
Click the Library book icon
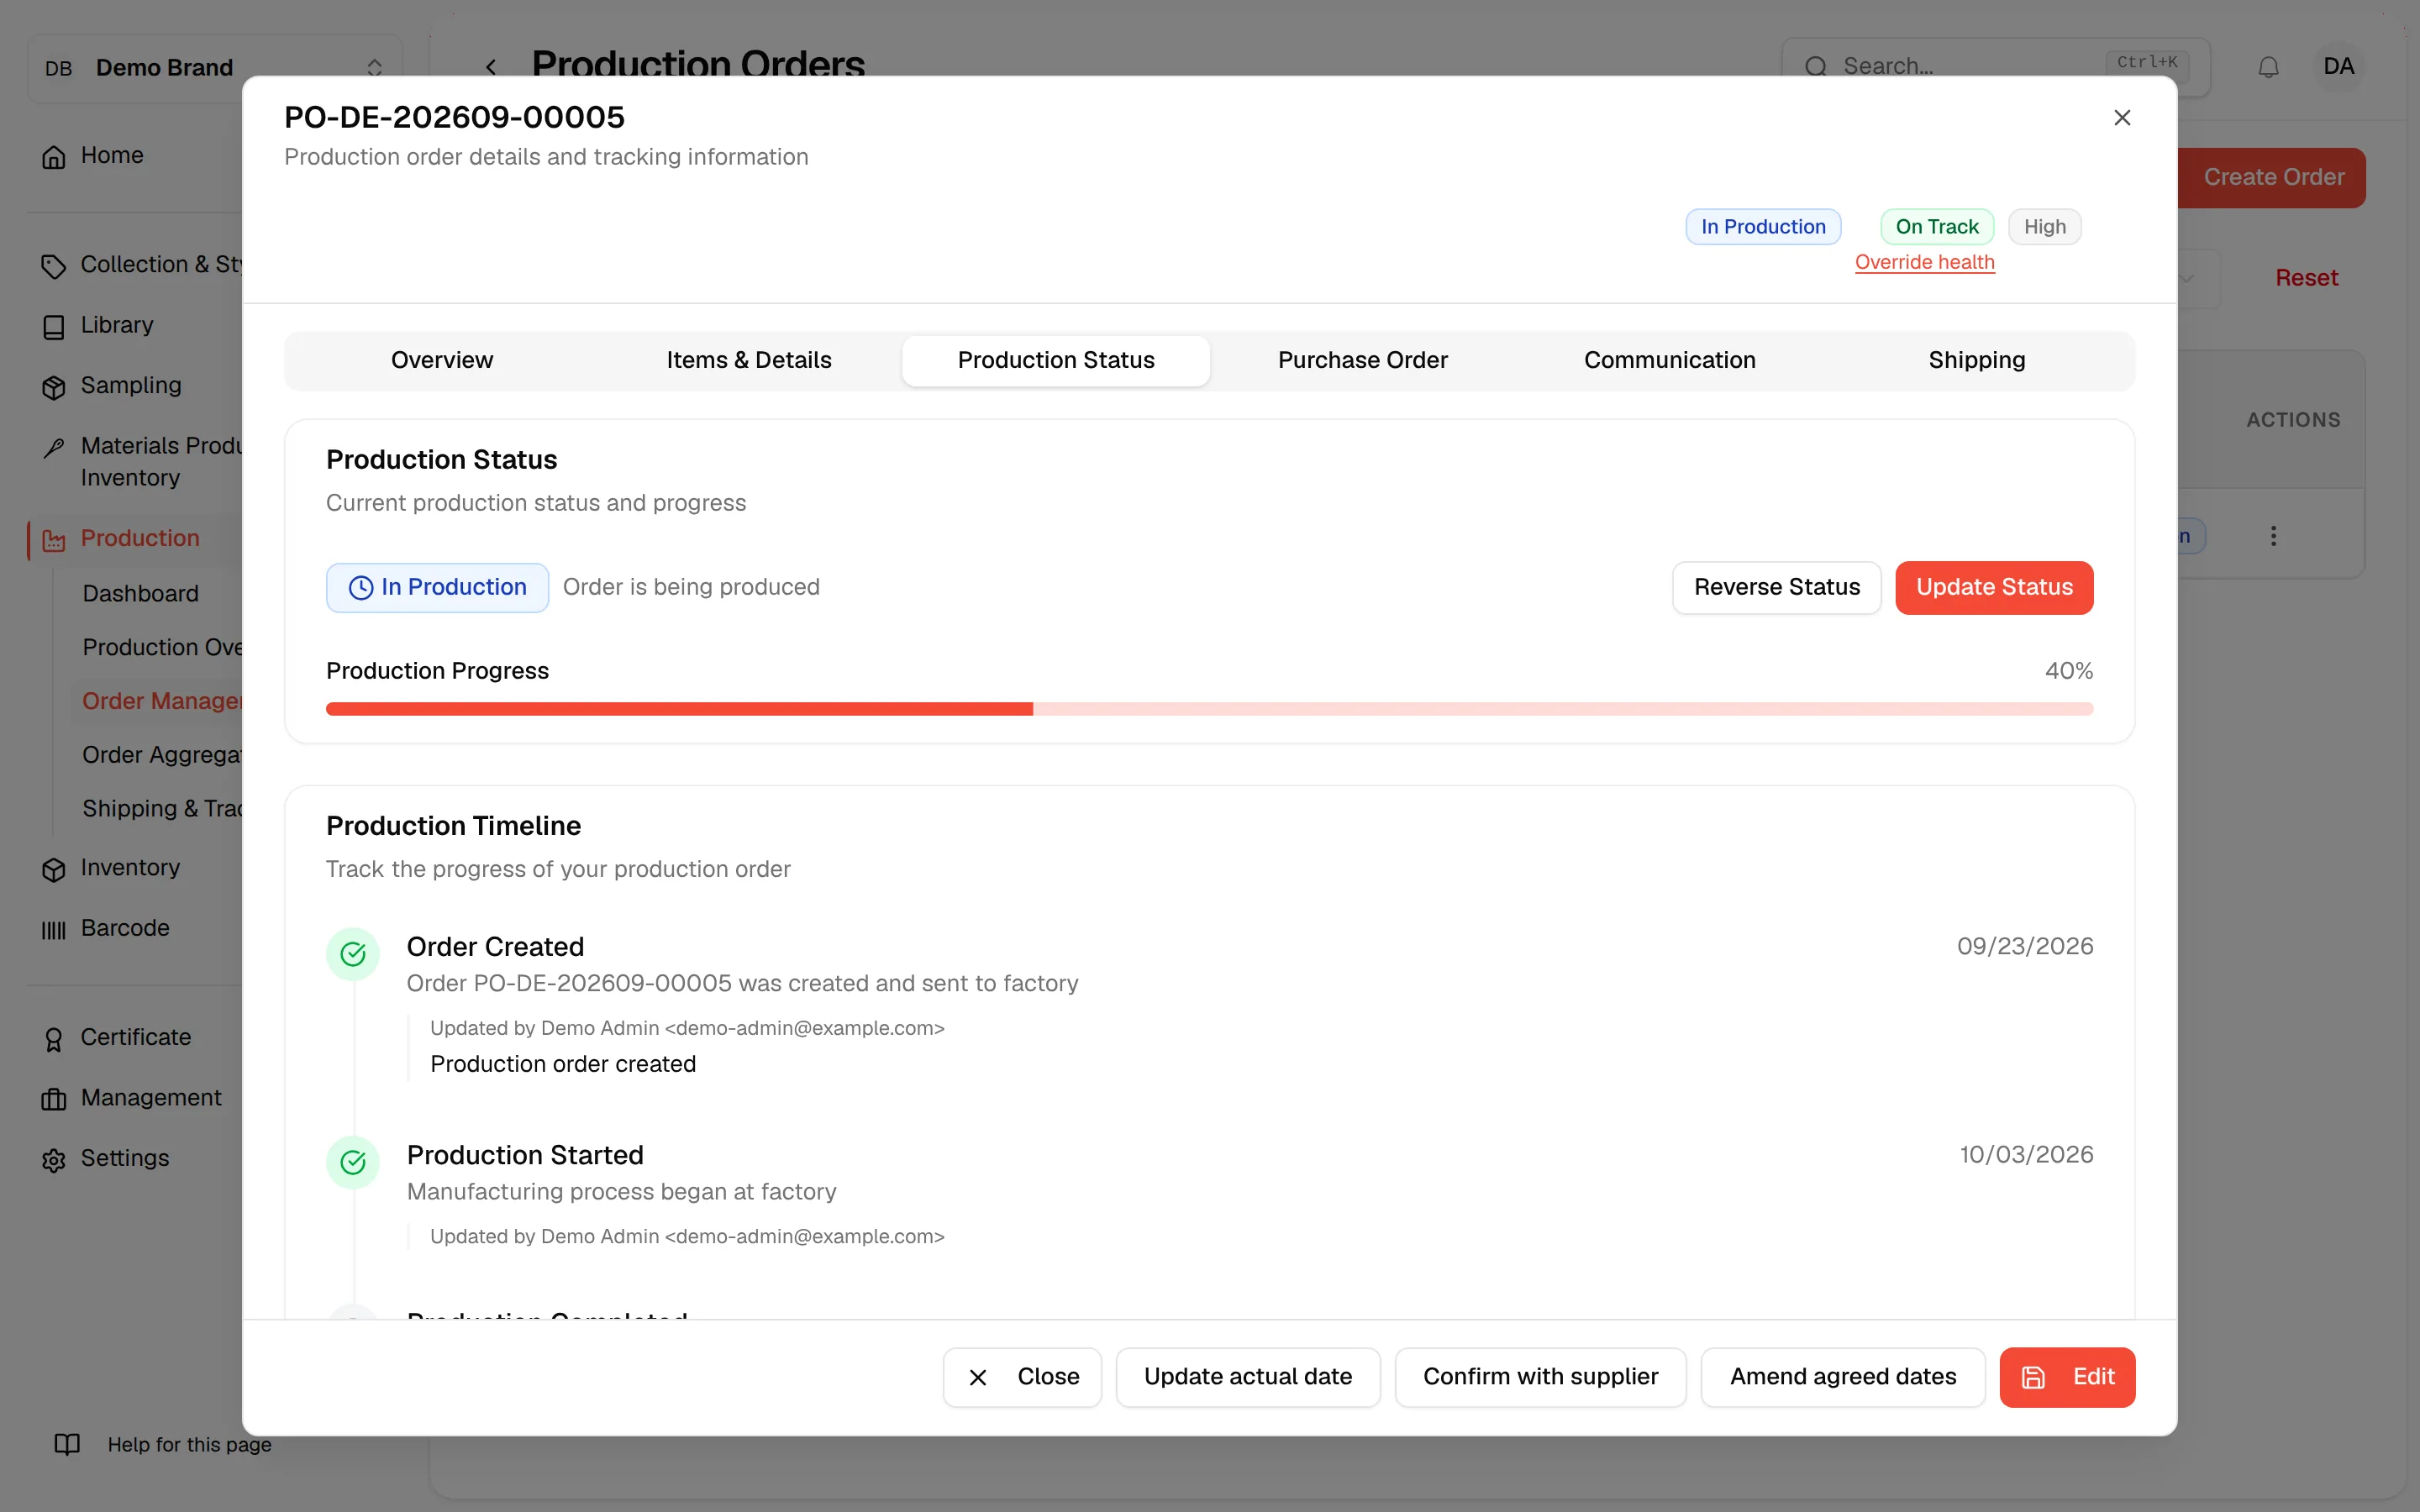[x=54, y=327]
